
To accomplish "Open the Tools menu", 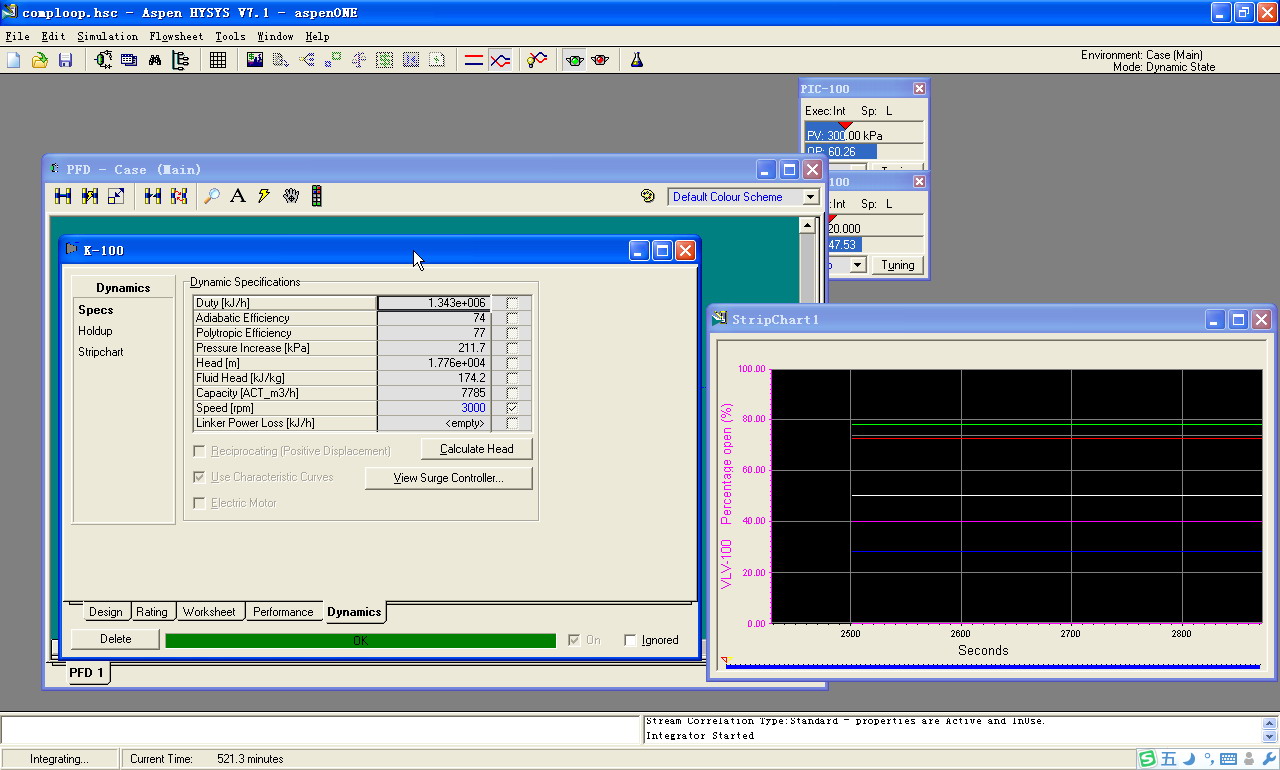I will click(x=230, y=36).
